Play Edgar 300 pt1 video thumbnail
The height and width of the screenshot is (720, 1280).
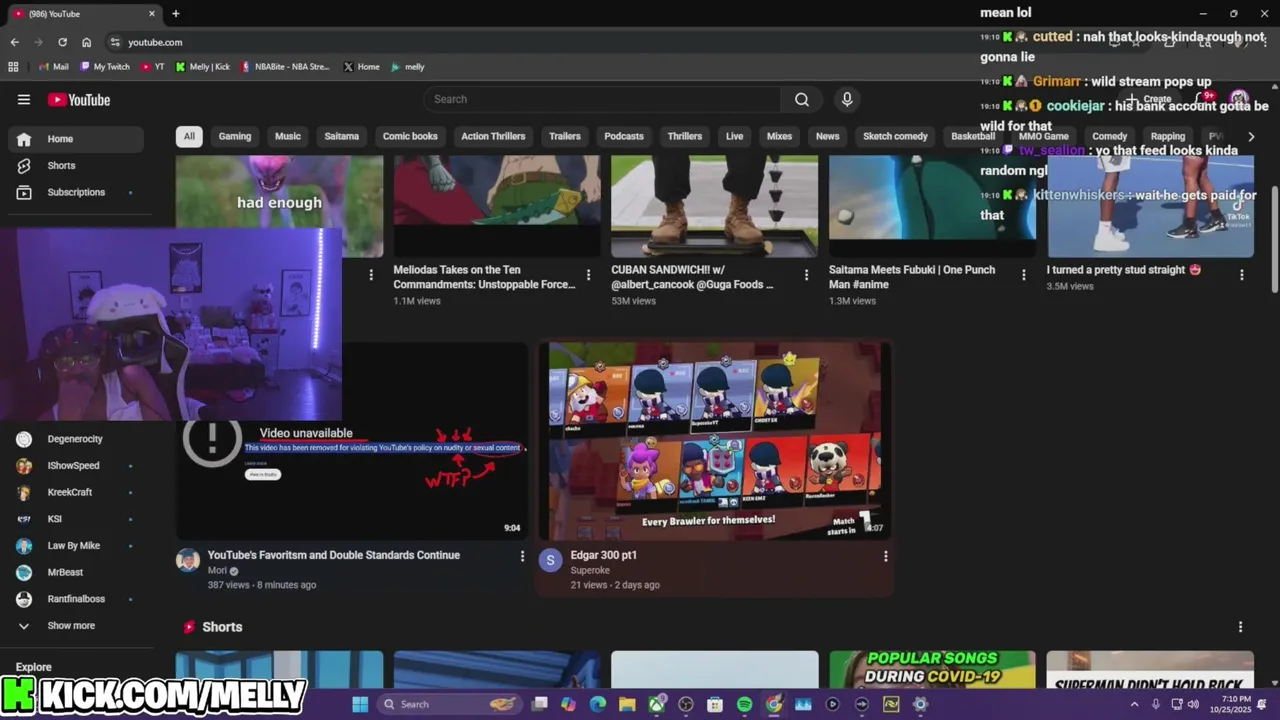714,441
